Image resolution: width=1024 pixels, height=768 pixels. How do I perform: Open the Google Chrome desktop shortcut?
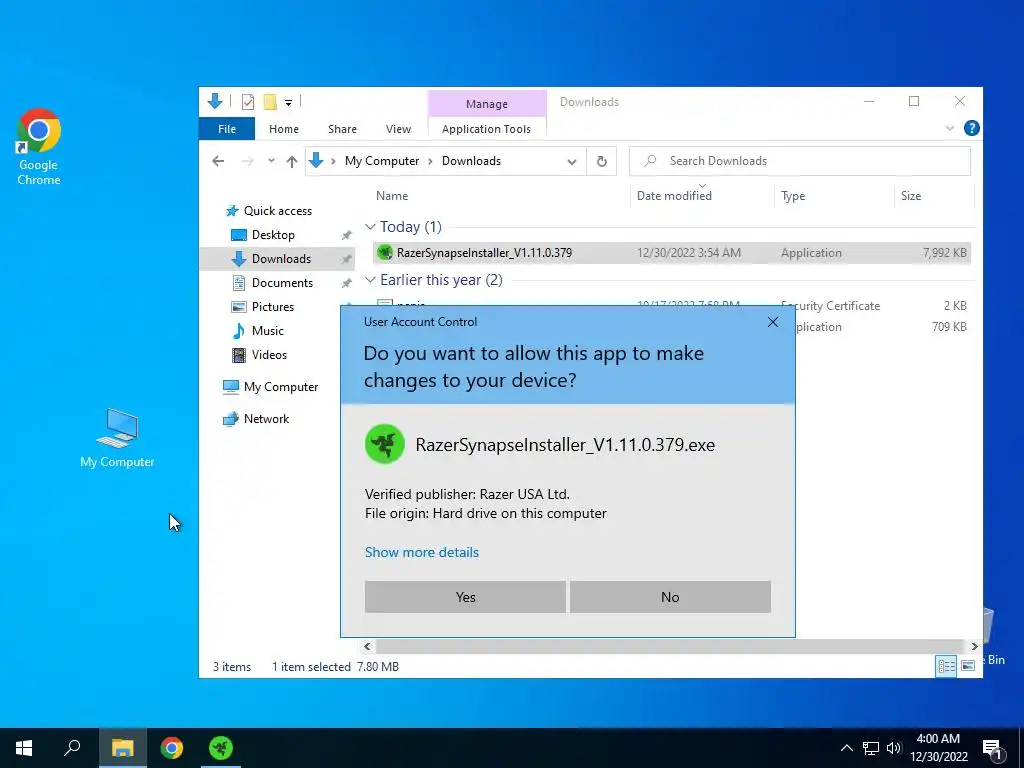39,147
